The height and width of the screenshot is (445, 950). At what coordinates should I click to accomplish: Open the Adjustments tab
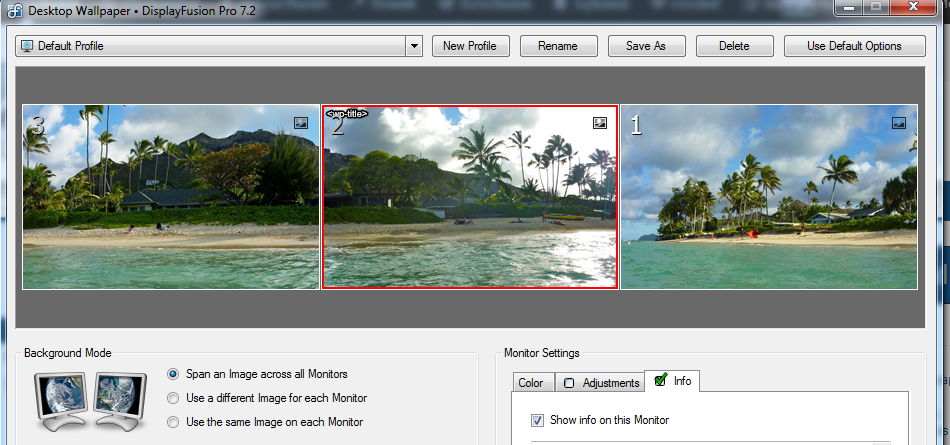point(601,383)
